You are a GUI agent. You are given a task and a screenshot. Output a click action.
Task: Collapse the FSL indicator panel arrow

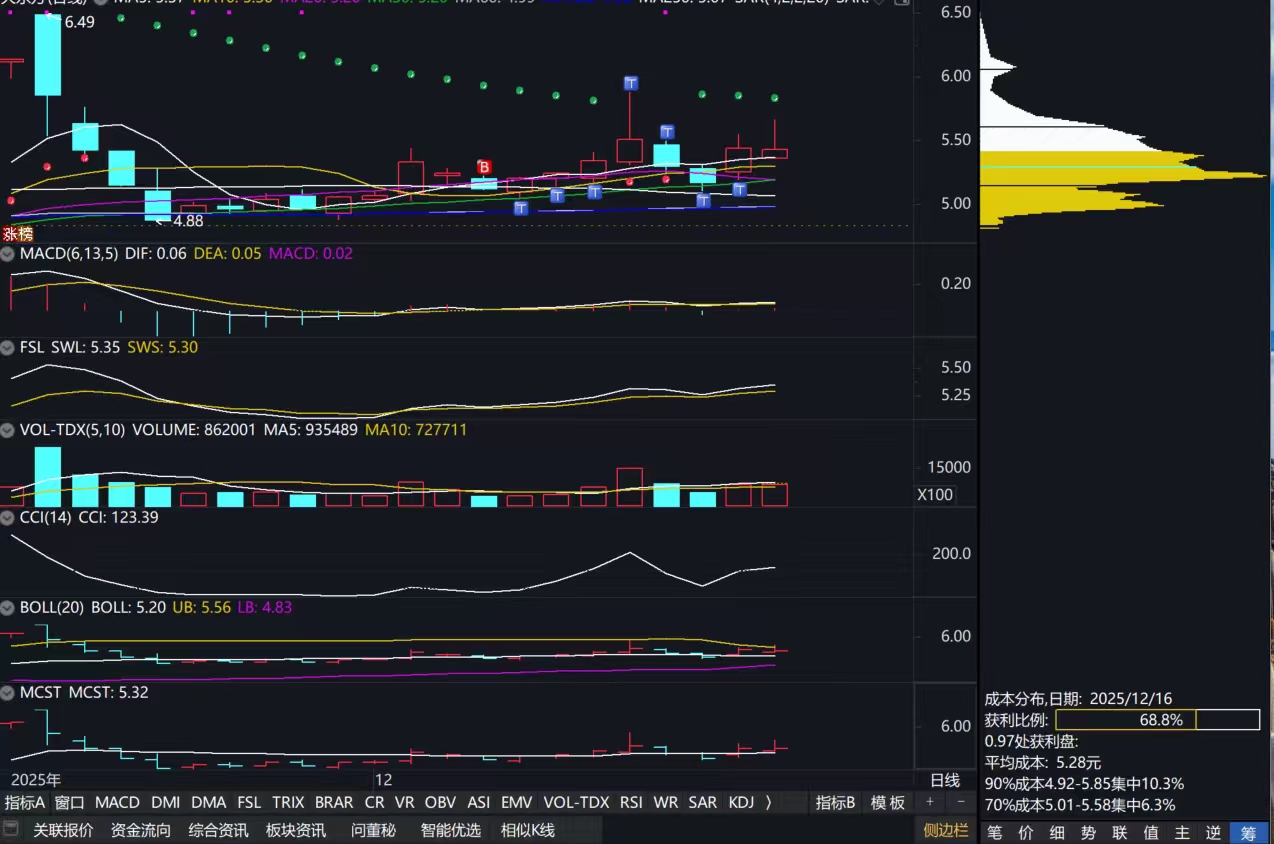click(x=8, y=348)
